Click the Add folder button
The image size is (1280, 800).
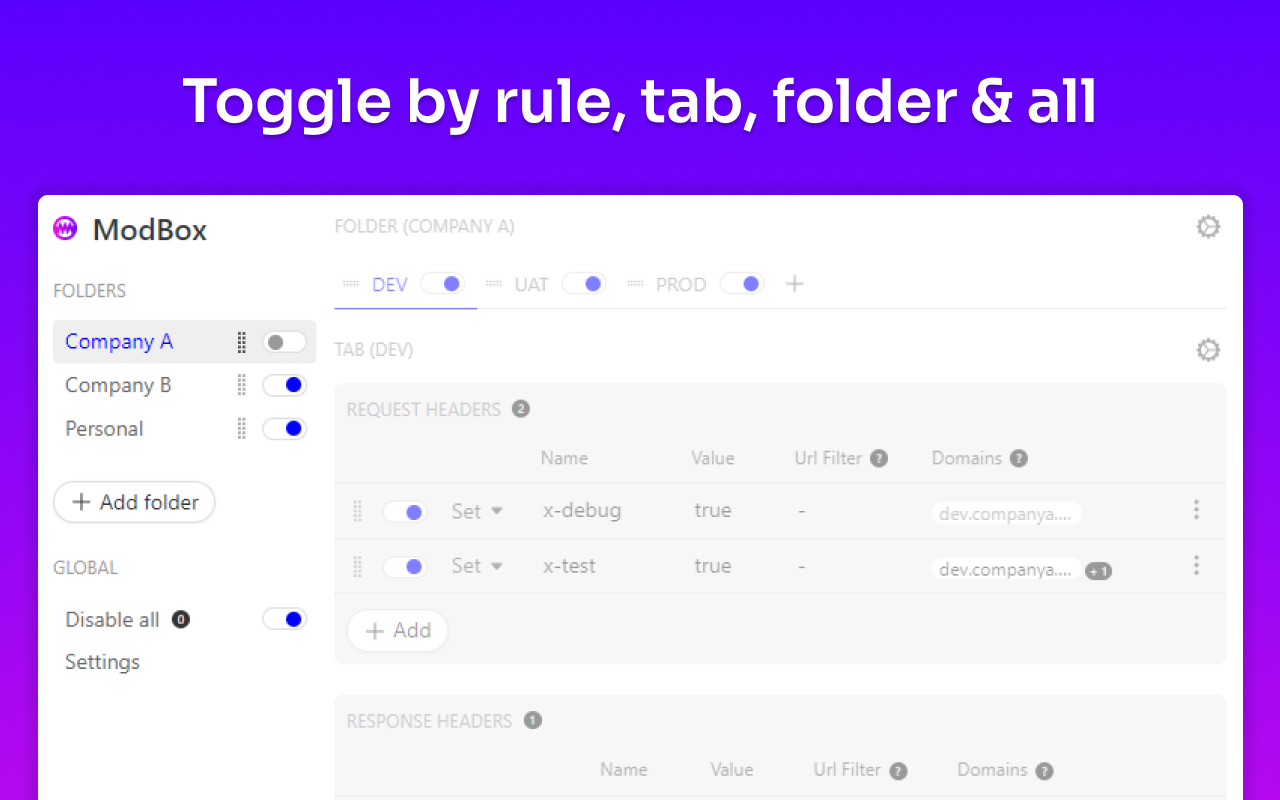133,502
